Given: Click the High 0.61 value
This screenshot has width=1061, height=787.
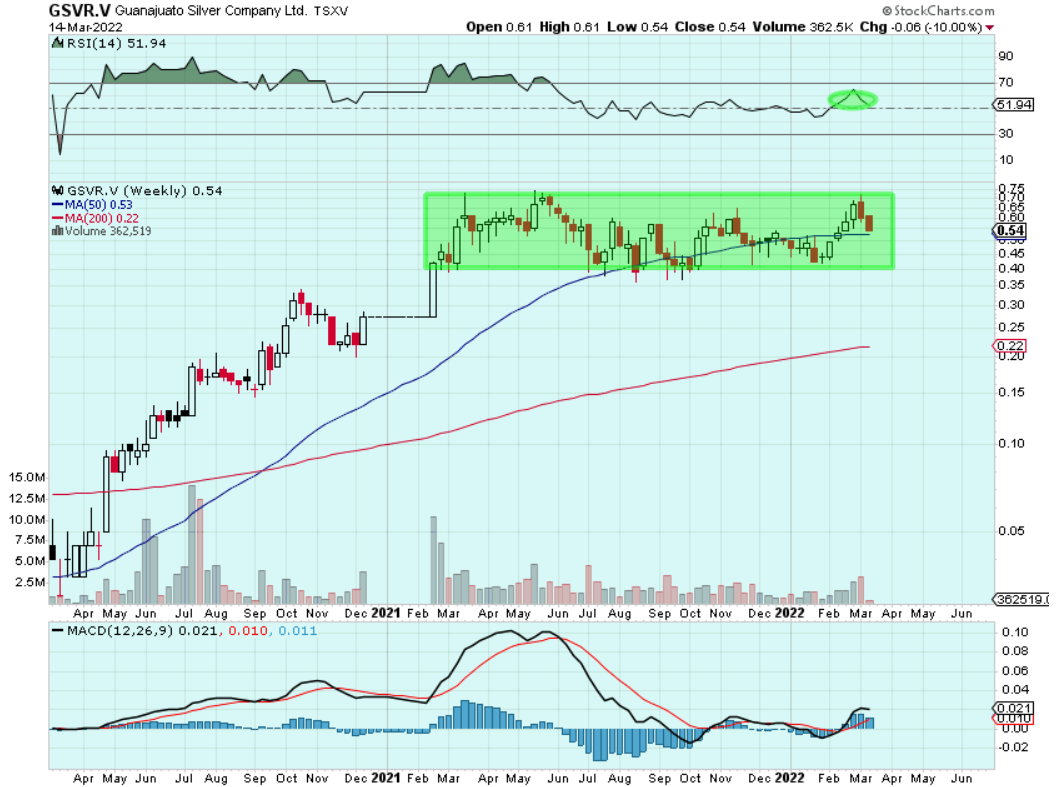Looking at the screenshot, I should tap(569, 27).
